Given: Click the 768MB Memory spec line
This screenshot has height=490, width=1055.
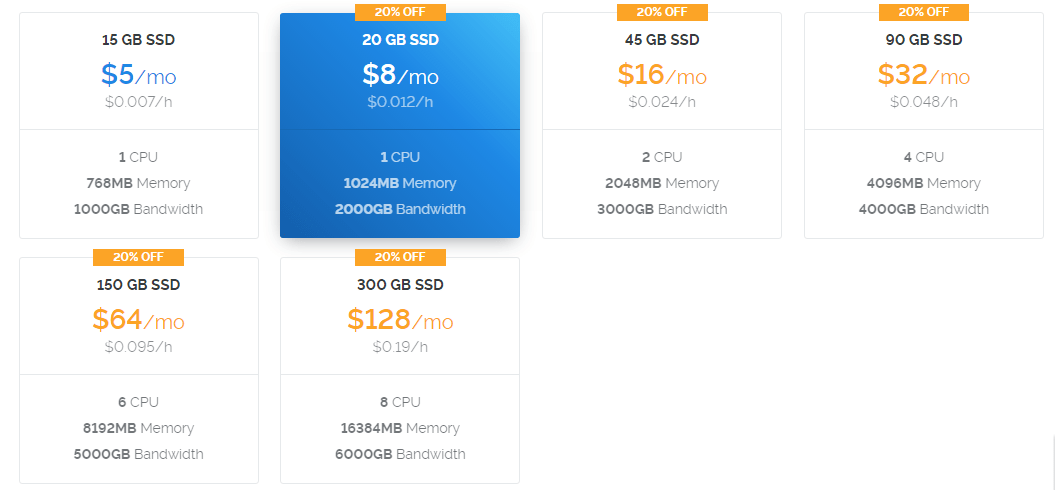Looking at the screenshot, I should [139, 183].
